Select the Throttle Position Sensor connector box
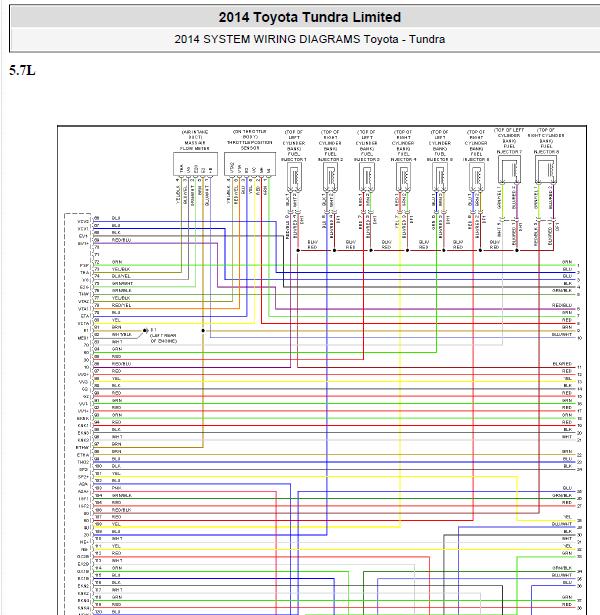 pos(250,164)
